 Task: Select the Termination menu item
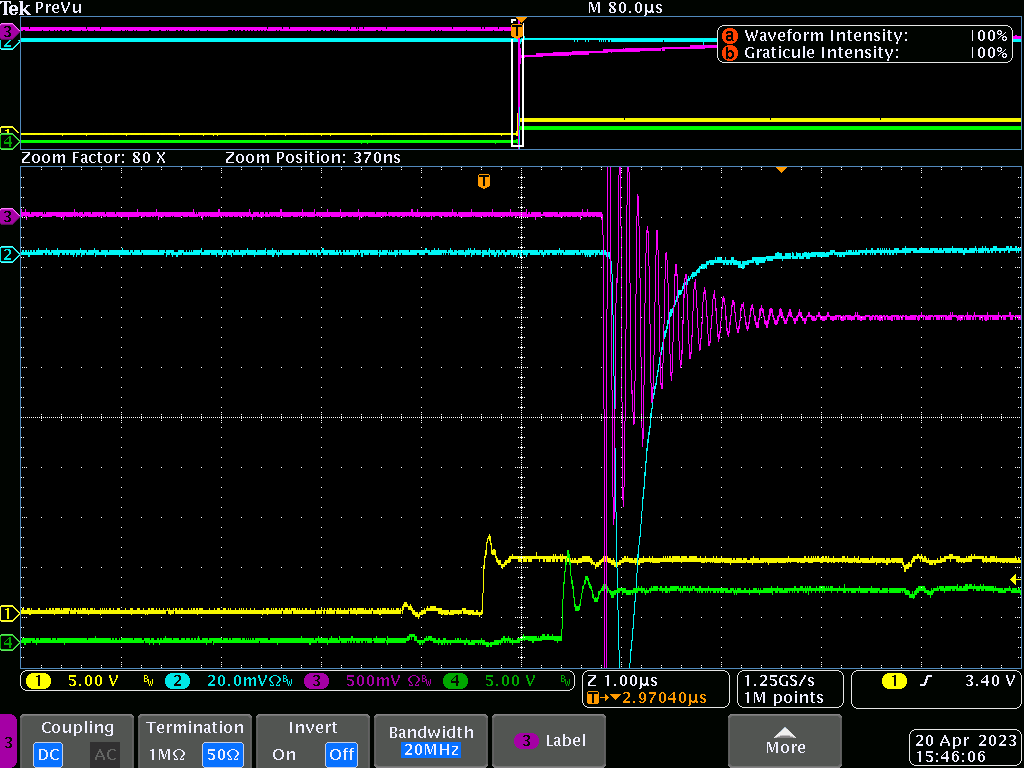(x=194, y=728)
